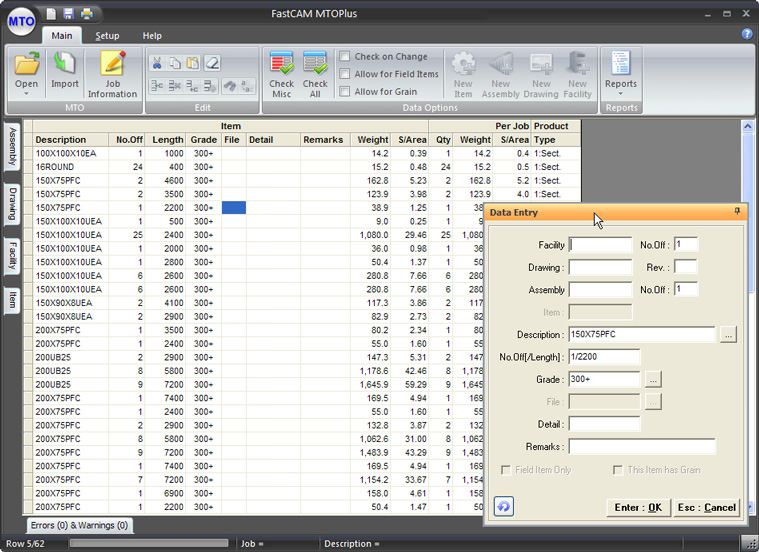Image resolution: width=759 pixels, height=552 pixels.
Task: Click the Esc : Cancel button
Action: pos(707,507)
